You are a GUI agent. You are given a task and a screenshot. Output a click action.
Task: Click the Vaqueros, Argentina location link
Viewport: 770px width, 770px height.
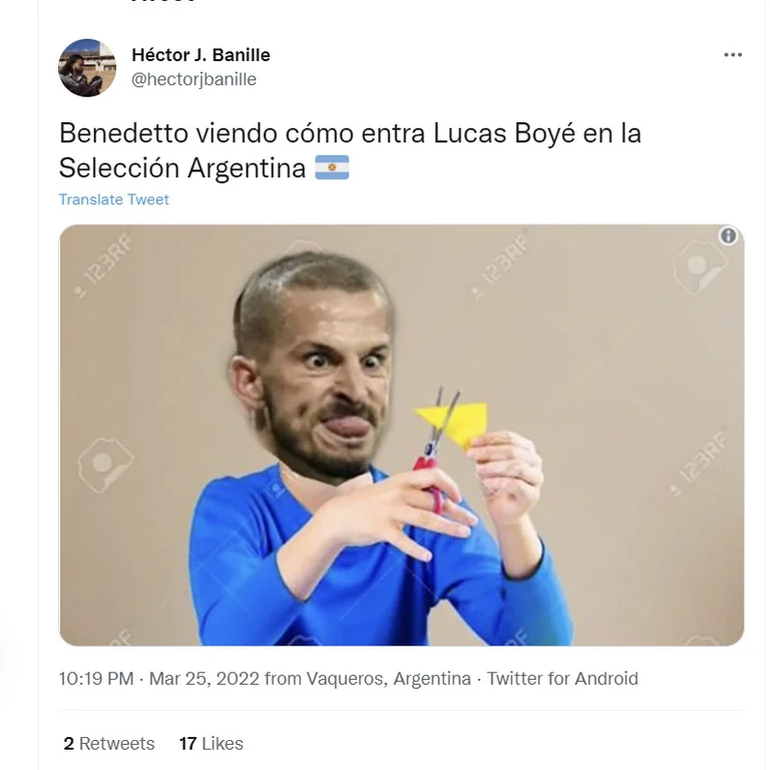[389, 679]
